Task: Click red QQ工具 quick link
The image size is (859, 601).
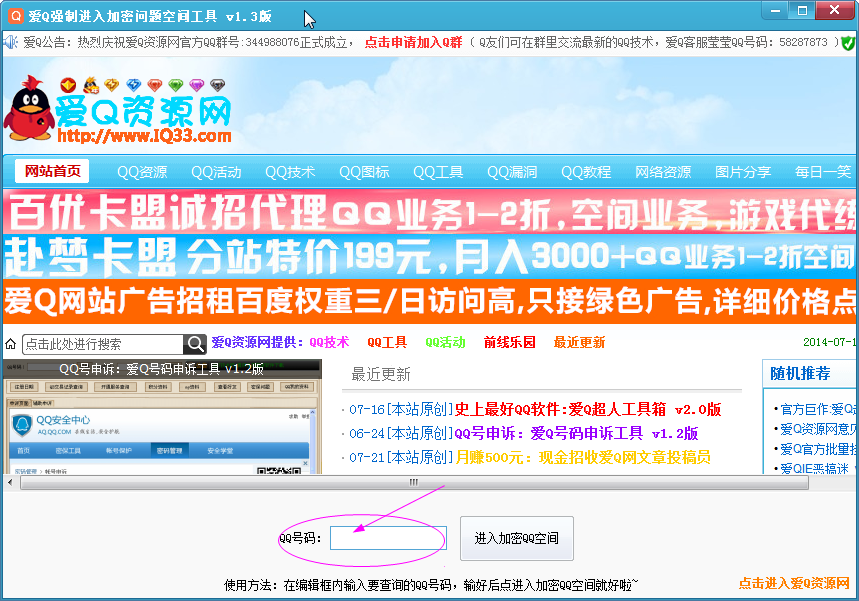Action: tap(387, 342)
